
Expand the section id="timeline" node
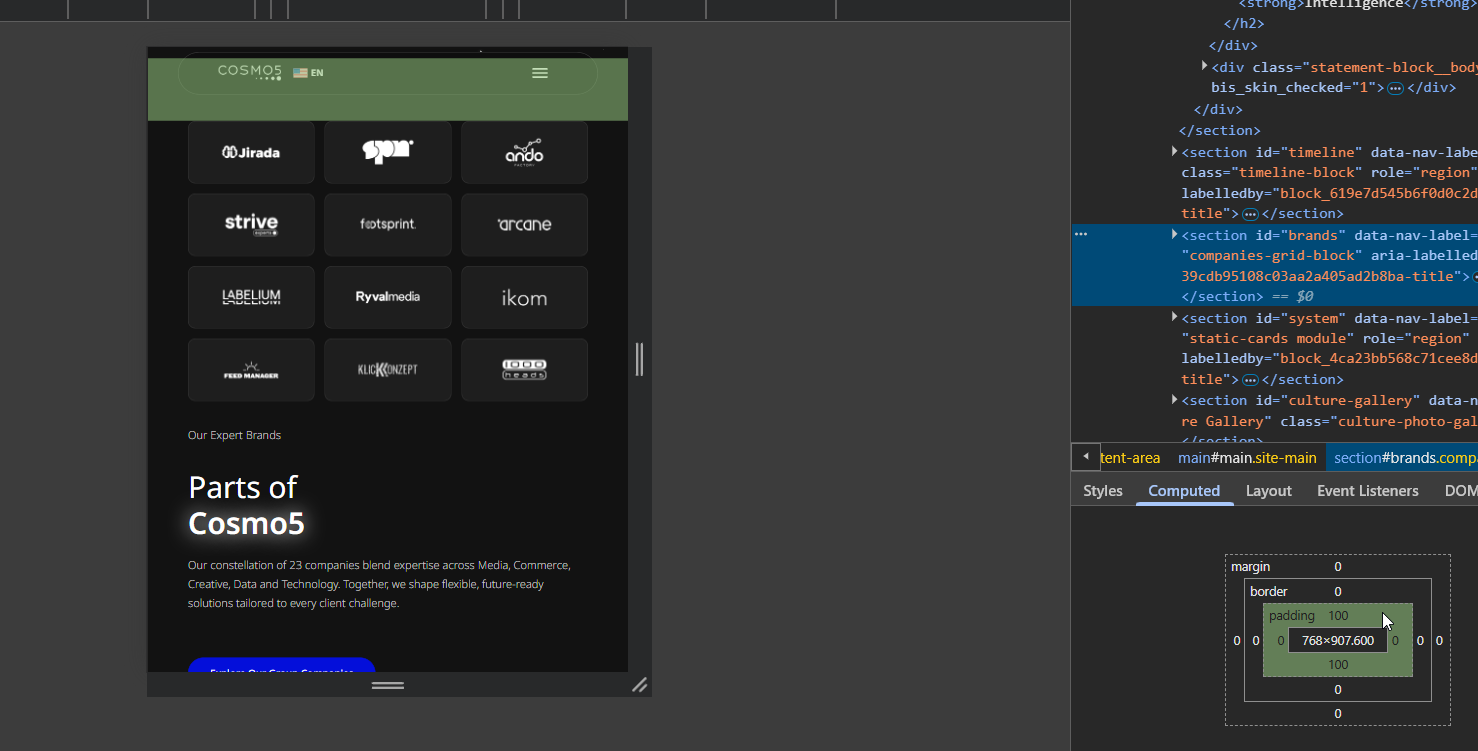[x=1175, y=151]
